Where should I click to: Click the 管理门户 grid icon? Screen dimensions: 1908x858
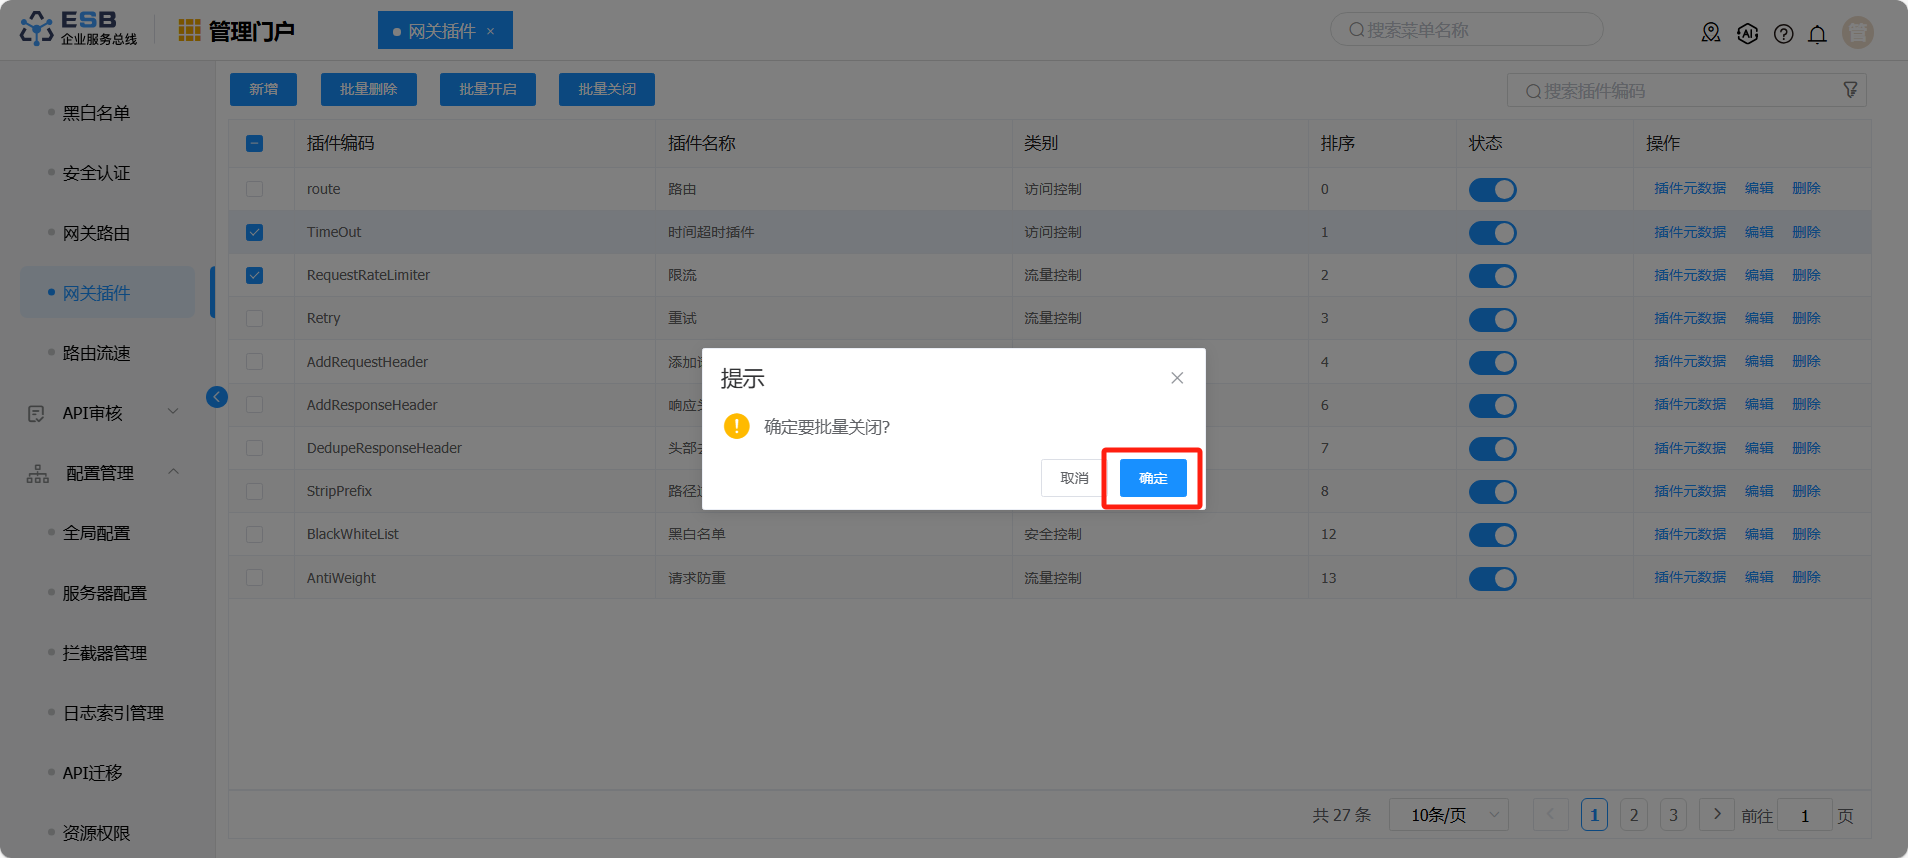(189, 31)
